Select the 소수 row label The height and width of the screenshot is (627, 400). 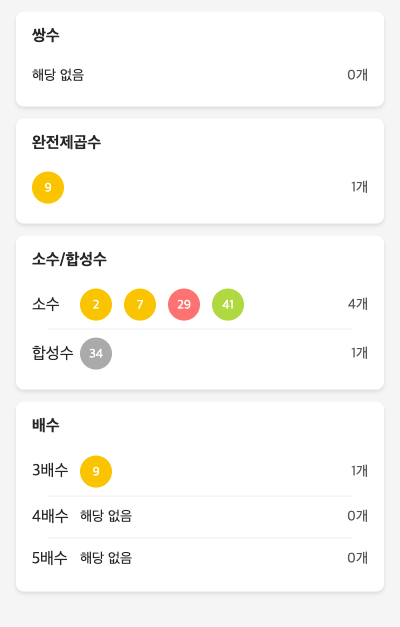click(x=46, y=304)
